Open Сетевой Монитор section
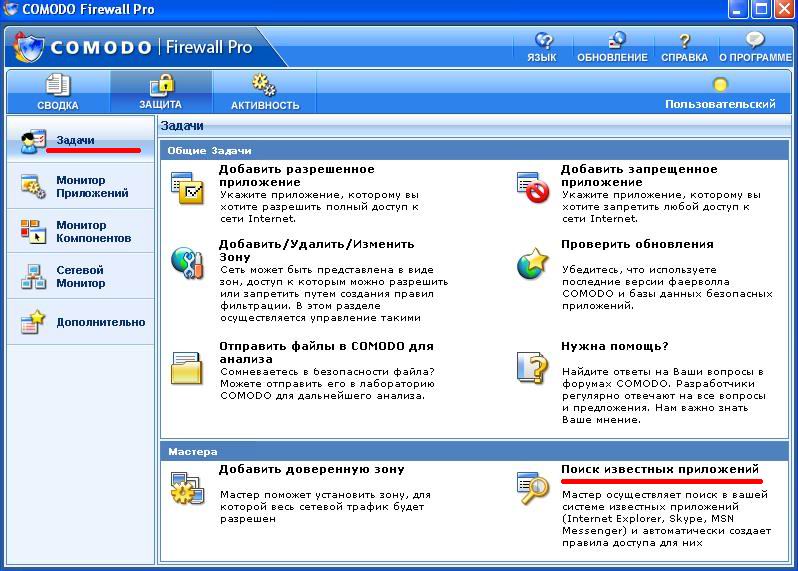 [x=81, y=276]
